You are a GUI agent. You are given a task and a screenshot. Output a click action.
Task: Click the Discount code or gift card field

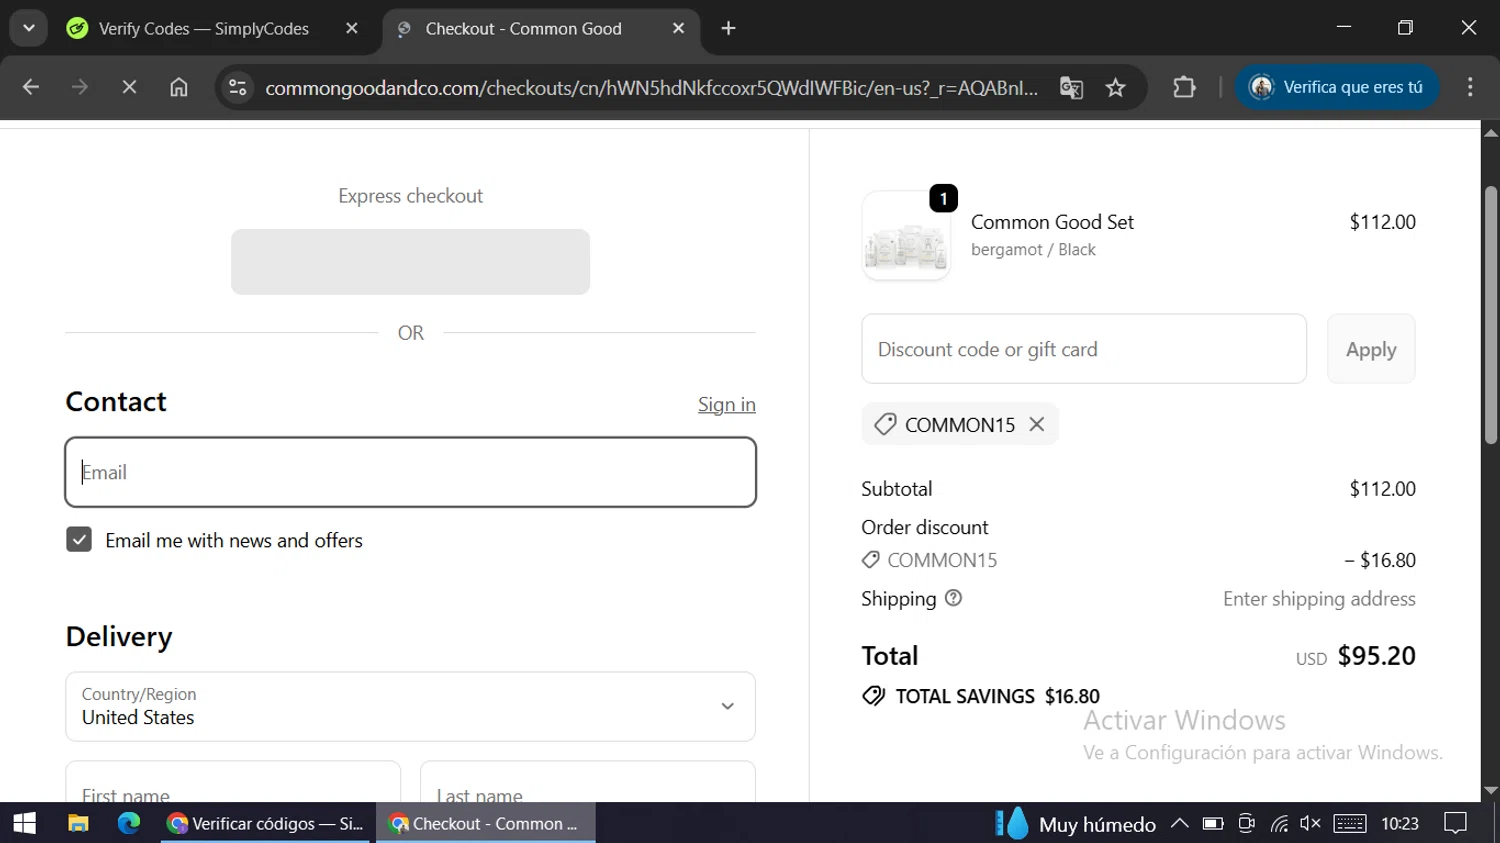(x=1084, y=349)
